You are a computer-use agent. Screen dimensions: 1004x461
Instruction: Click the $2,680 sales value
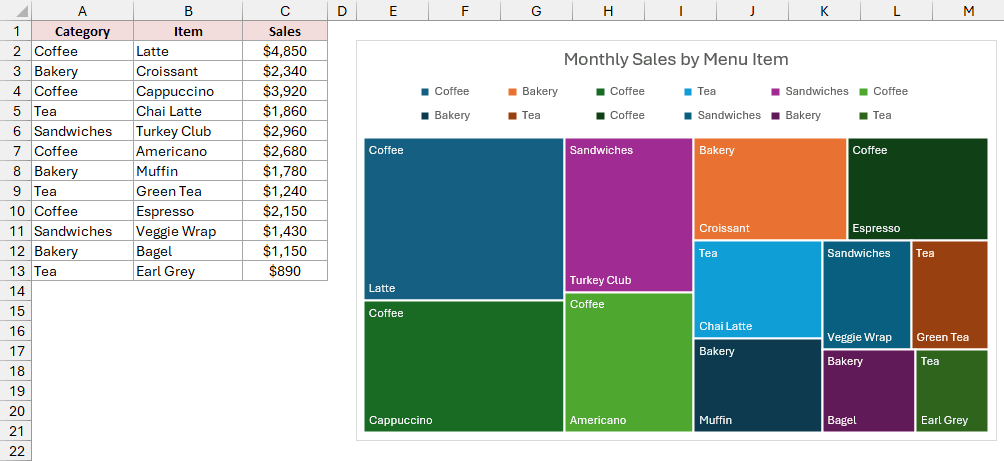[x=285, y=151]
